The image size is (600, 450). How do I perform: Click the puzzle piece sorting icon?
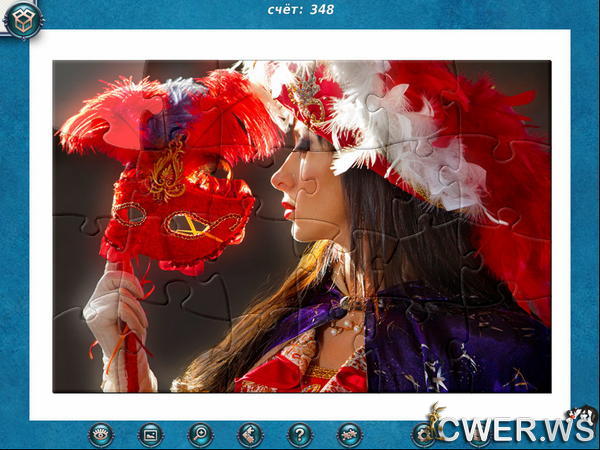(x=250, y=434)
